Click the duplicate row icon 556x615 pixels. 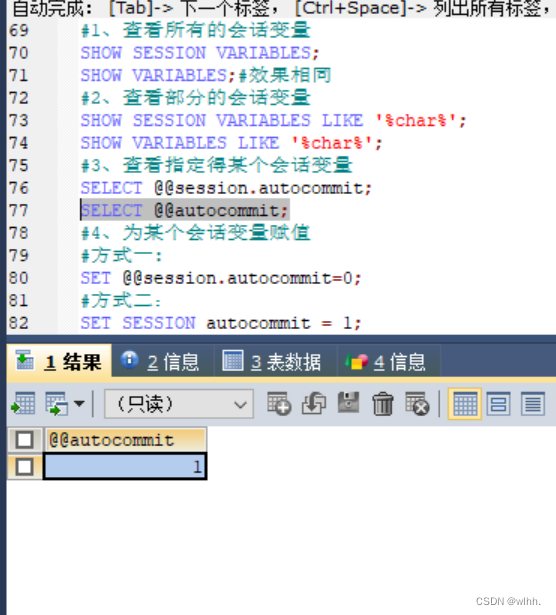point(314,403)
